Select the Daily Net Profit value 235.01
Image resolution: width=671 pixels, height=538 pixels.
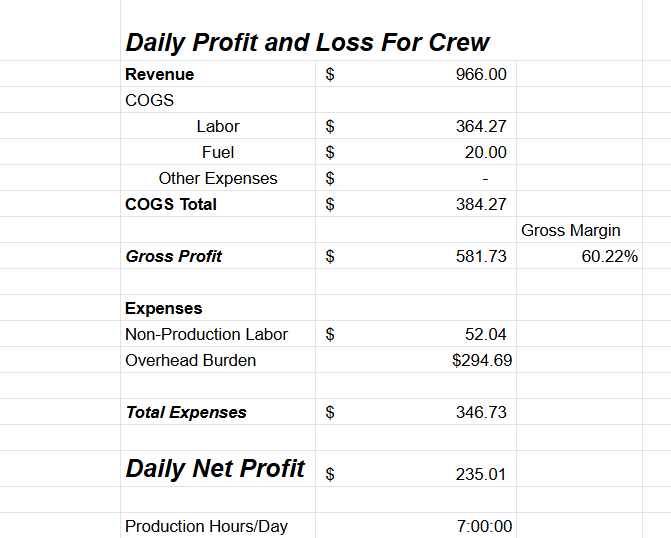(x=481, y=474)
